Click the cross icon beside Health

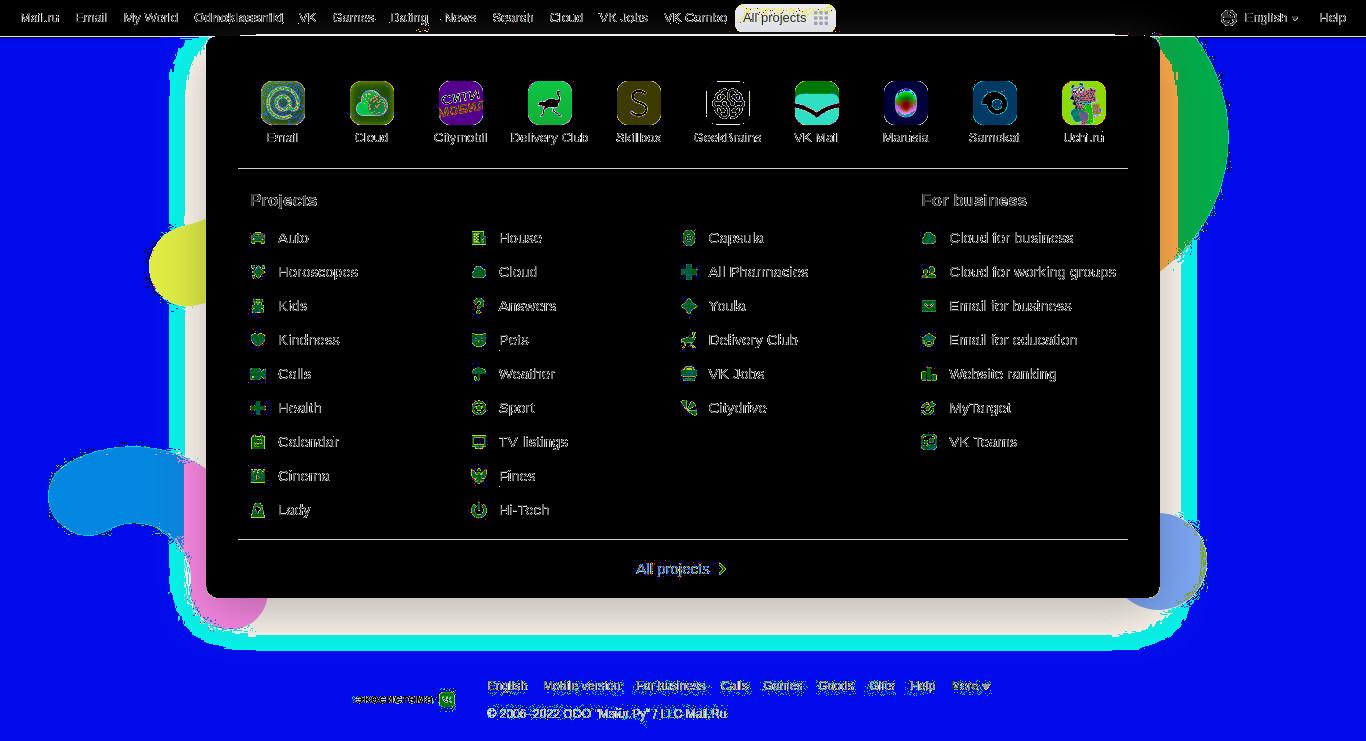(x=258, y=408)
